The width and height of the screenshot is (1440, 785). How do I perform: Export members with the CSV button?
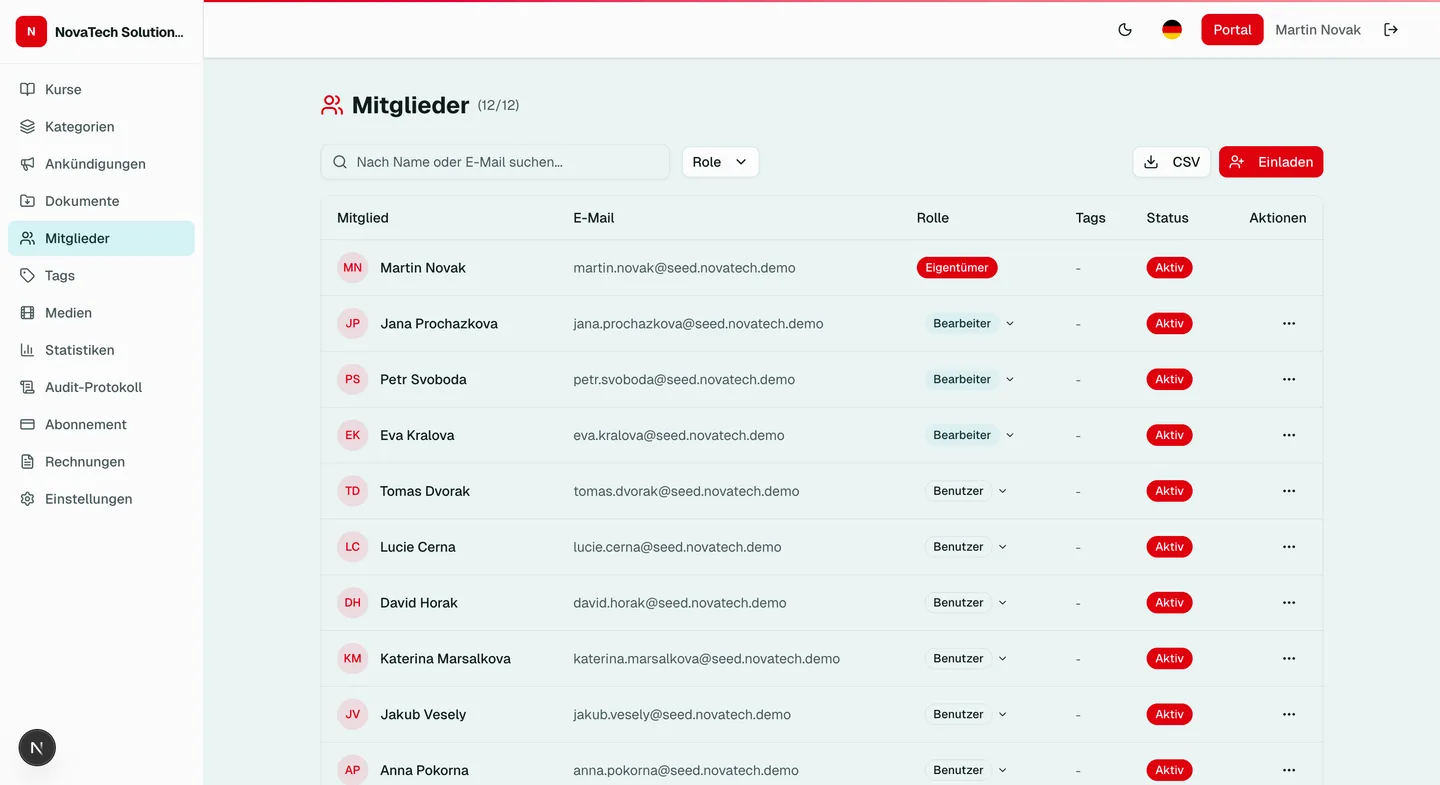tap(1171, 161)
